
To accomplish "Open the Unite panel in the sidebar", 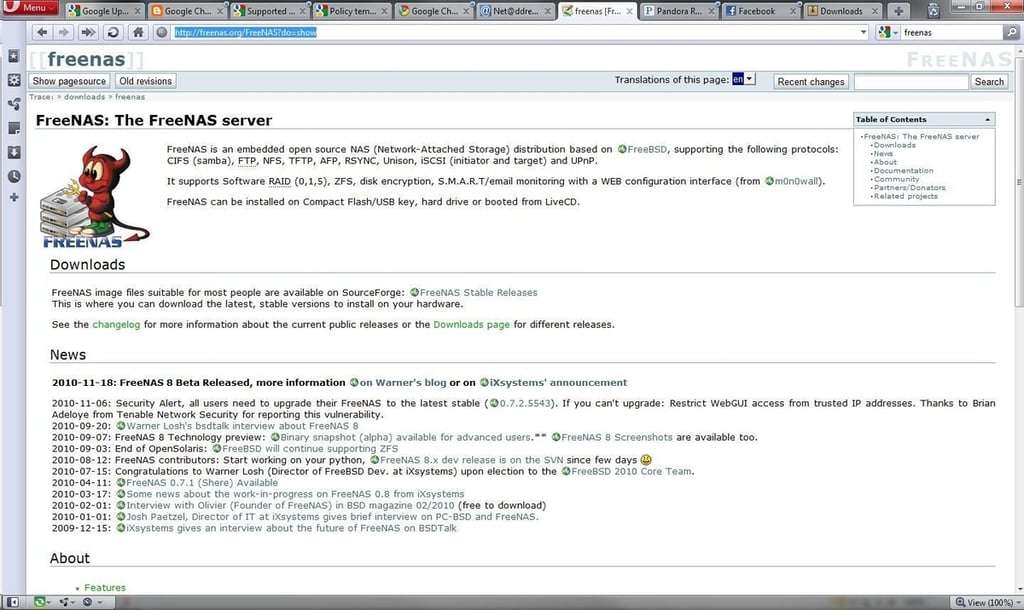I will tap(14, 104).
